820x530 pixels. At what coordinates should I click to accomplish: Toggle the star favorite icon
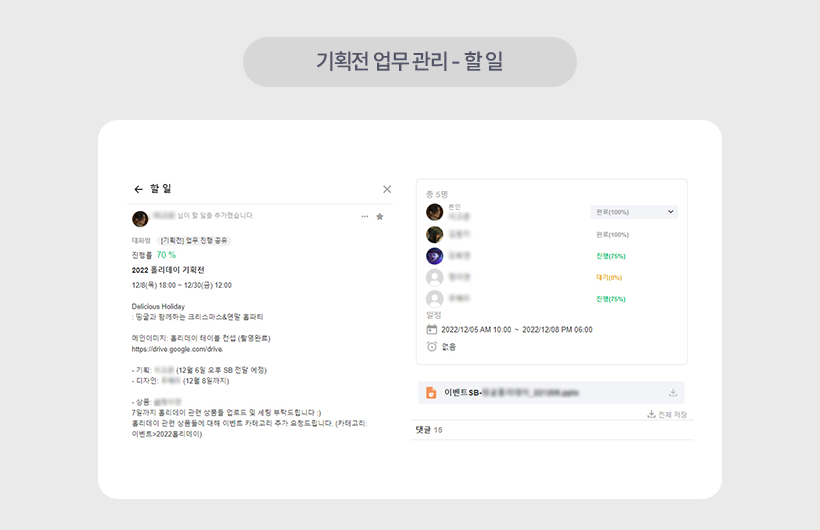coord(380,216)
